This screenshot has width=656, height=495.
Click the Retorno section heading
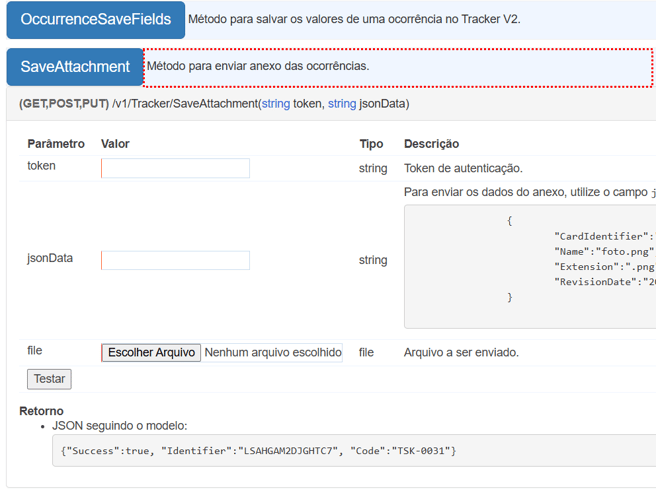point(41,411)
